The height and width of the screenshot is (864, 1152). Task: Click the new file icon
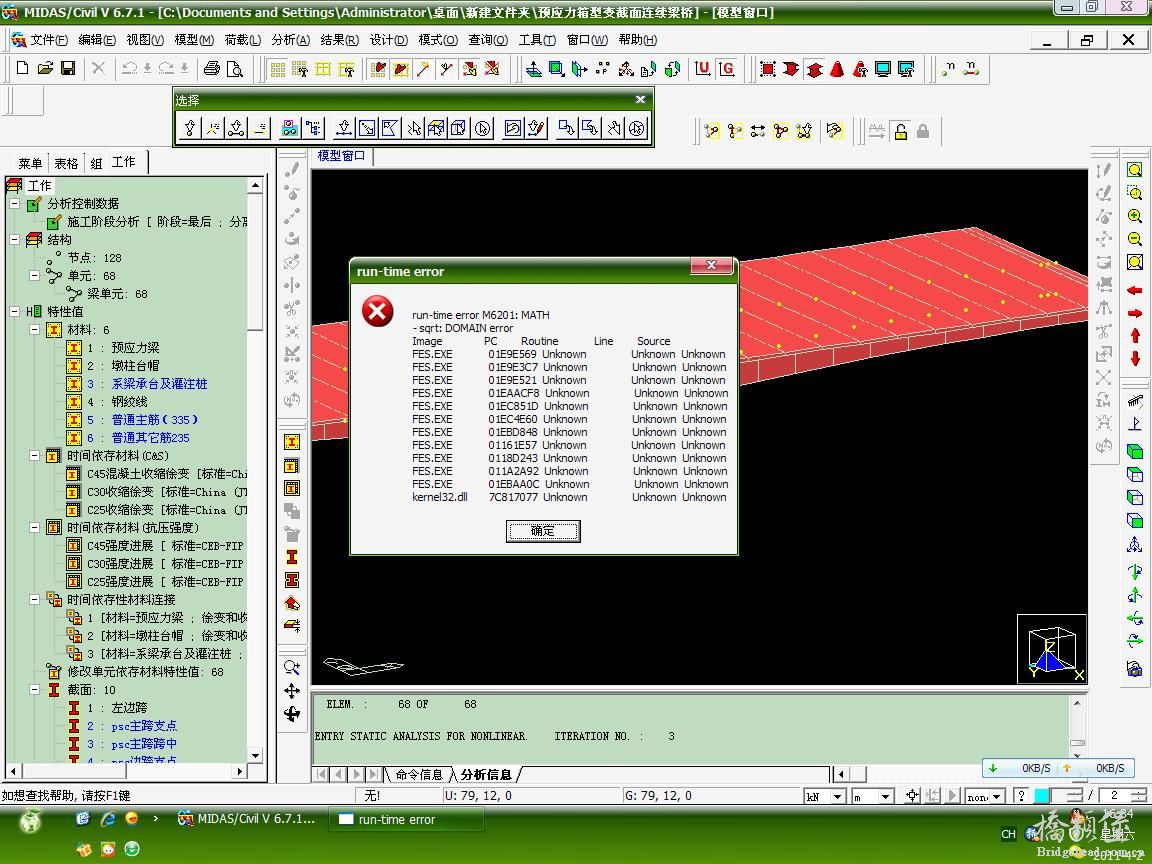22,68
